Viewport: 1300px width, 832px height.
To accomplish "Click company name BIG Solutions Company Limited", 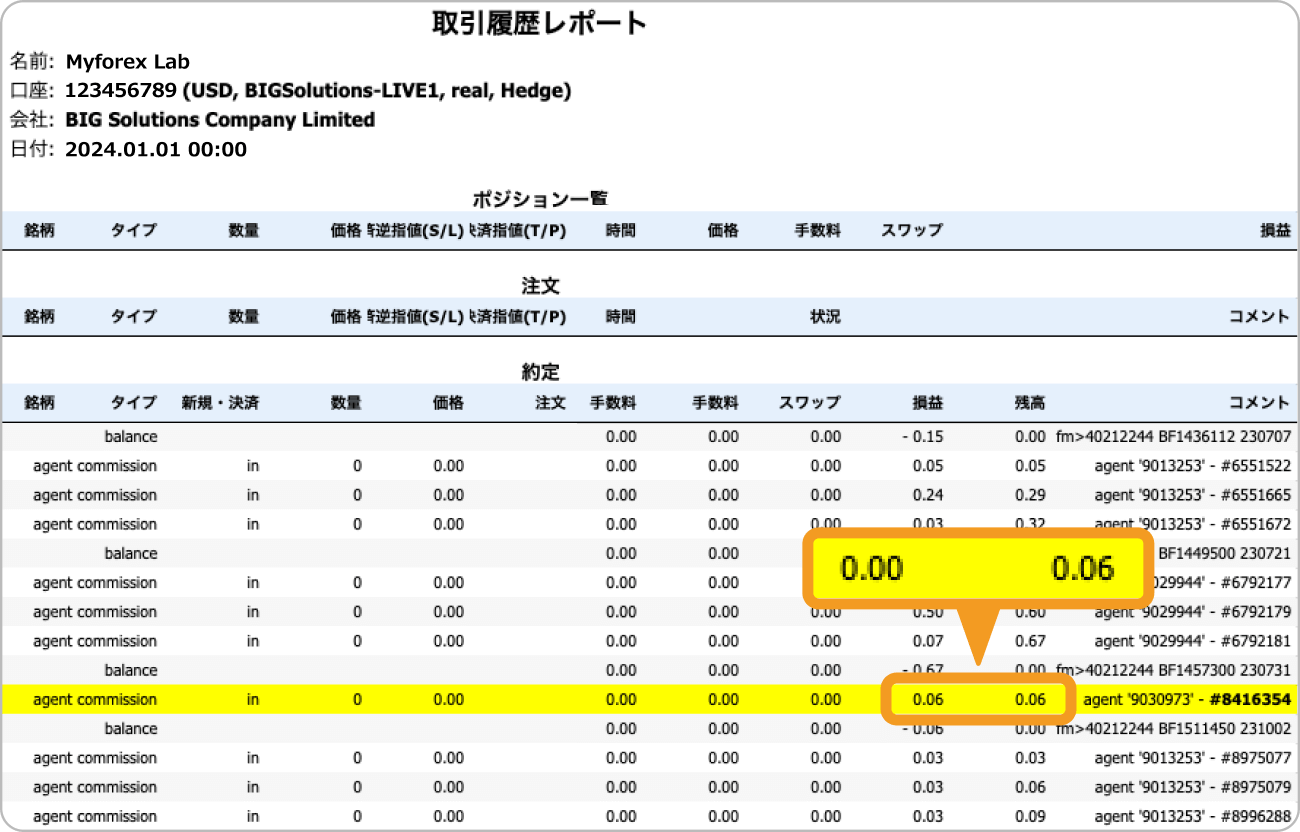I will (x=220, y=120).
